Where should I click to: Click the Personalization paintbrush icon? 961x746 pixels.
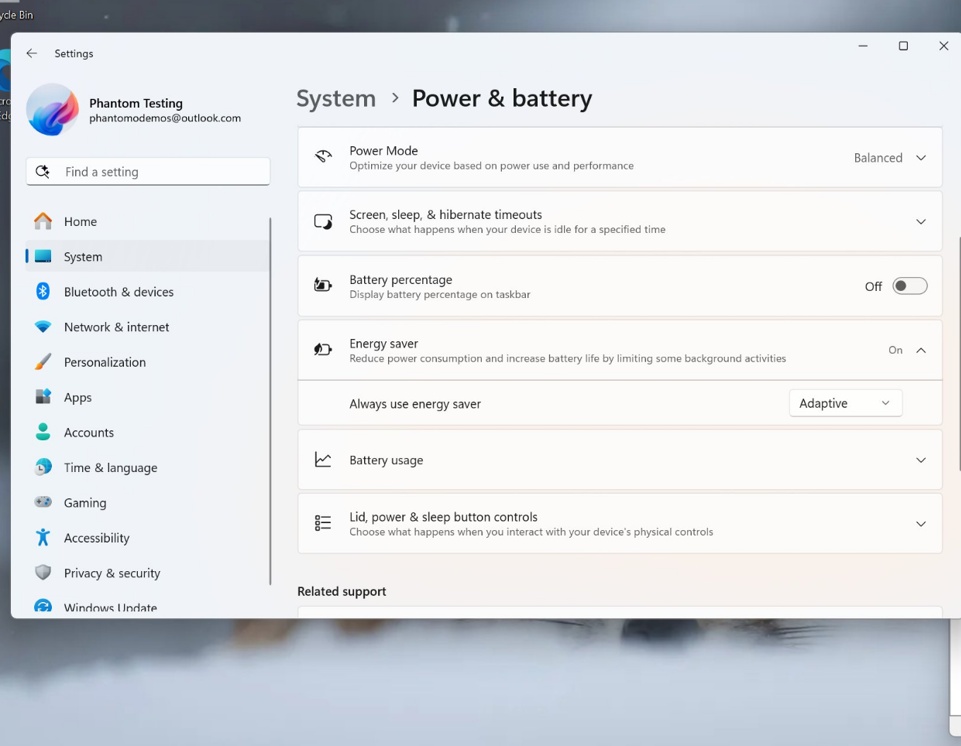coord(43,362)
